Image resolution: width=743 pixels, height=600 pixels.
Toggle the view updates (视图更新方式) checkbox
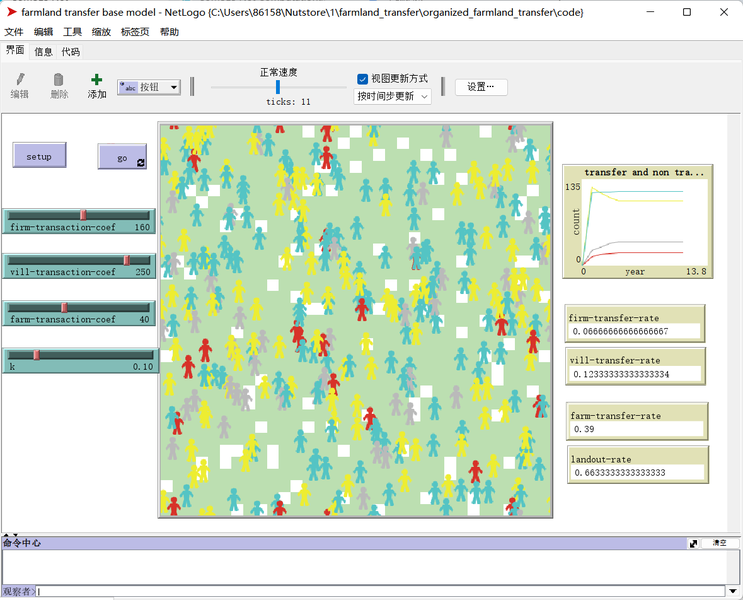pos(363,78)
